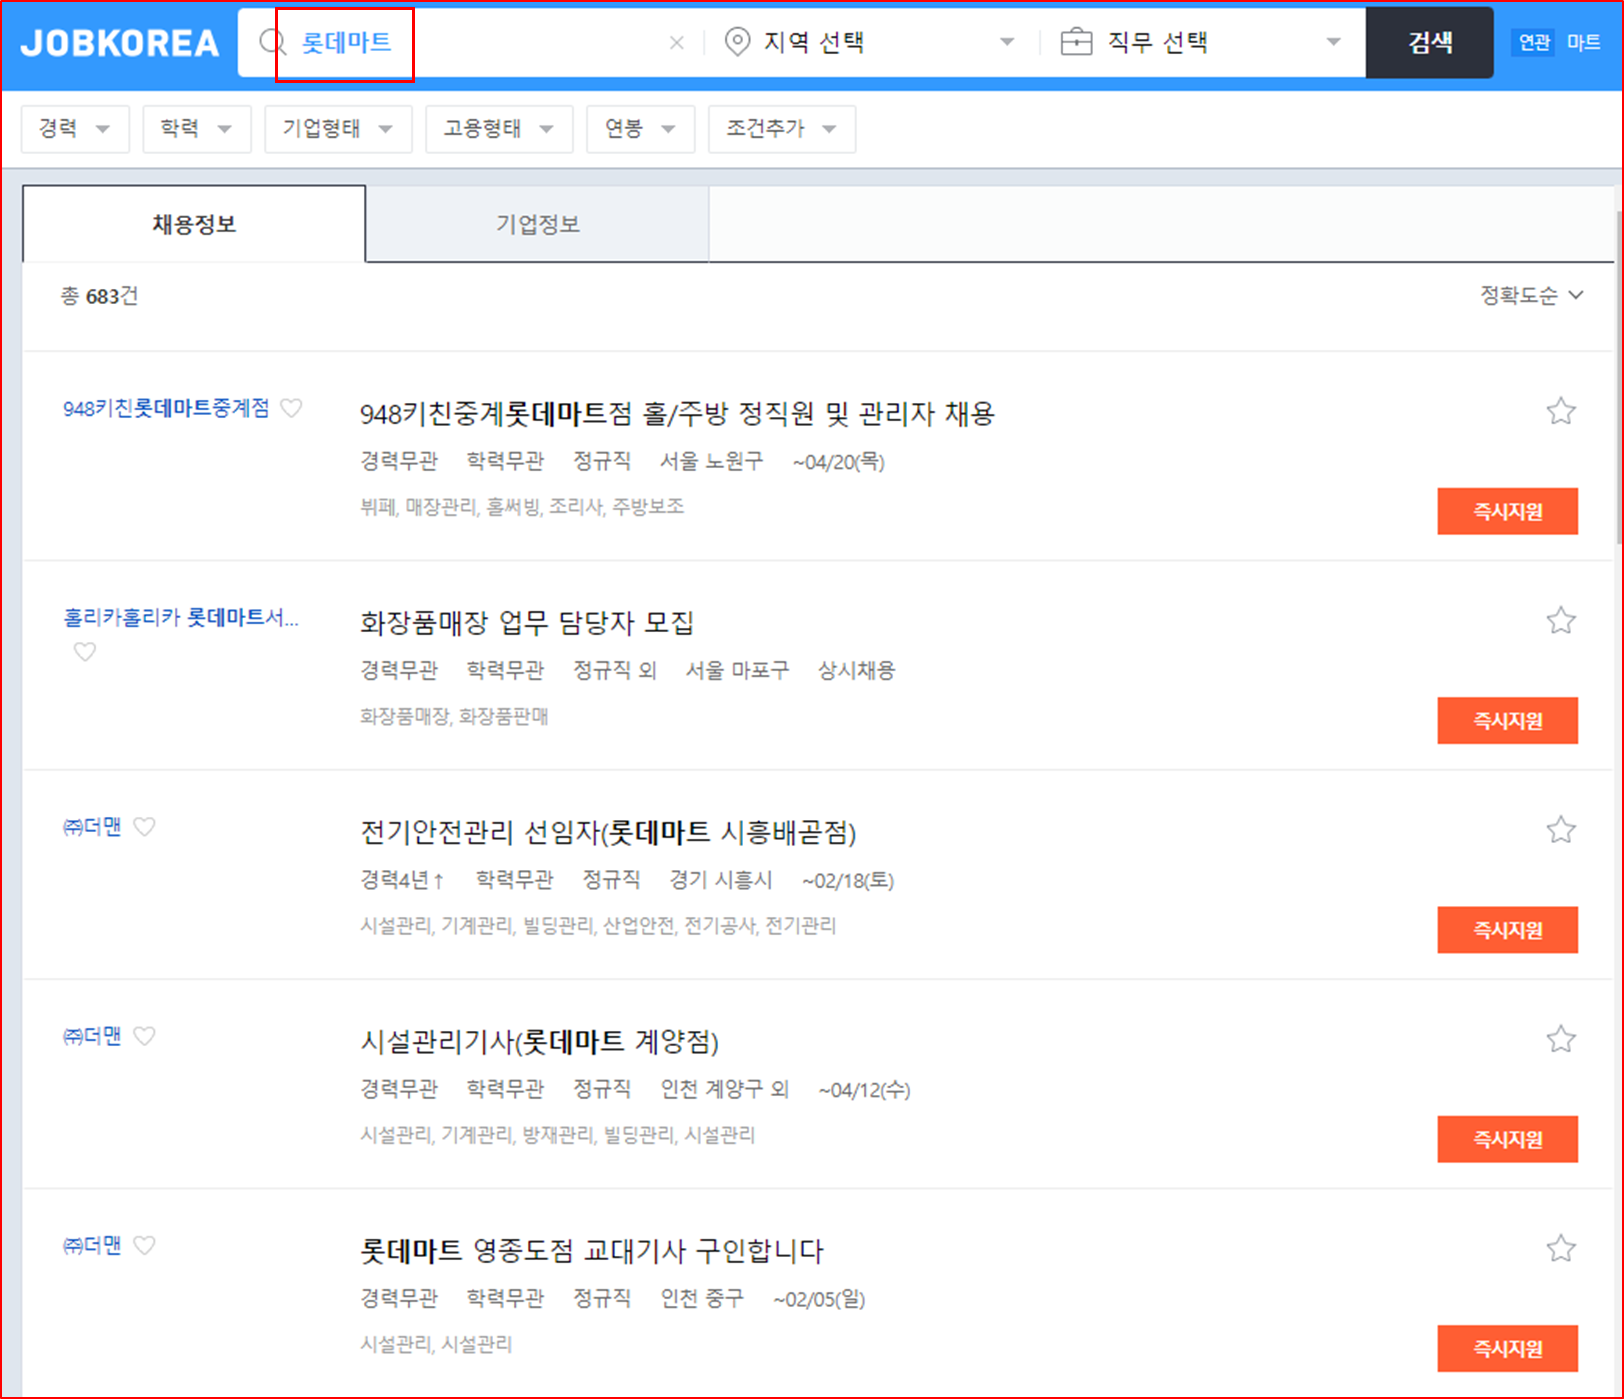Click the 총 683건 result count
This screenshot has height=1399, width=1624.
[x=99, y=296]
